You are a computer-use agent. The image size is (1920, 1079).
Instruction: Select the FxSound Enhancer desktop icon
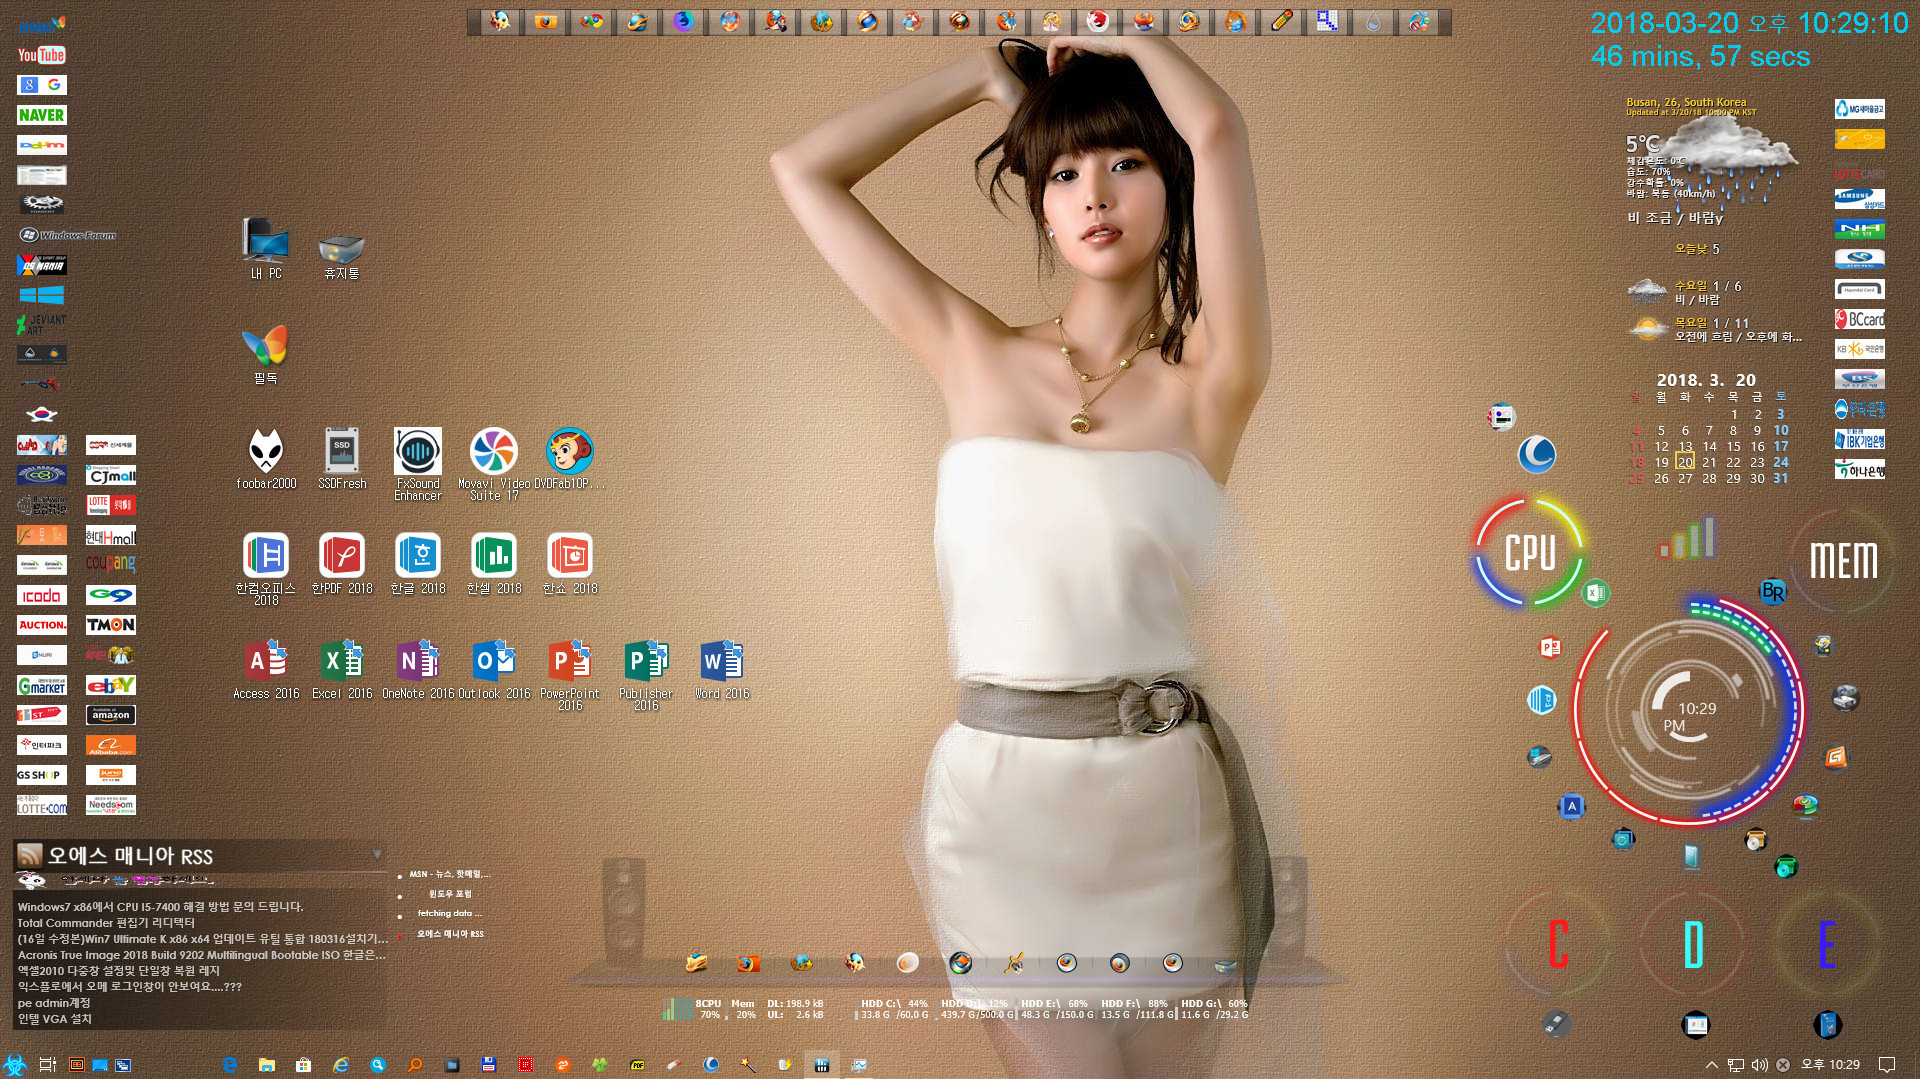pos(417,464)
